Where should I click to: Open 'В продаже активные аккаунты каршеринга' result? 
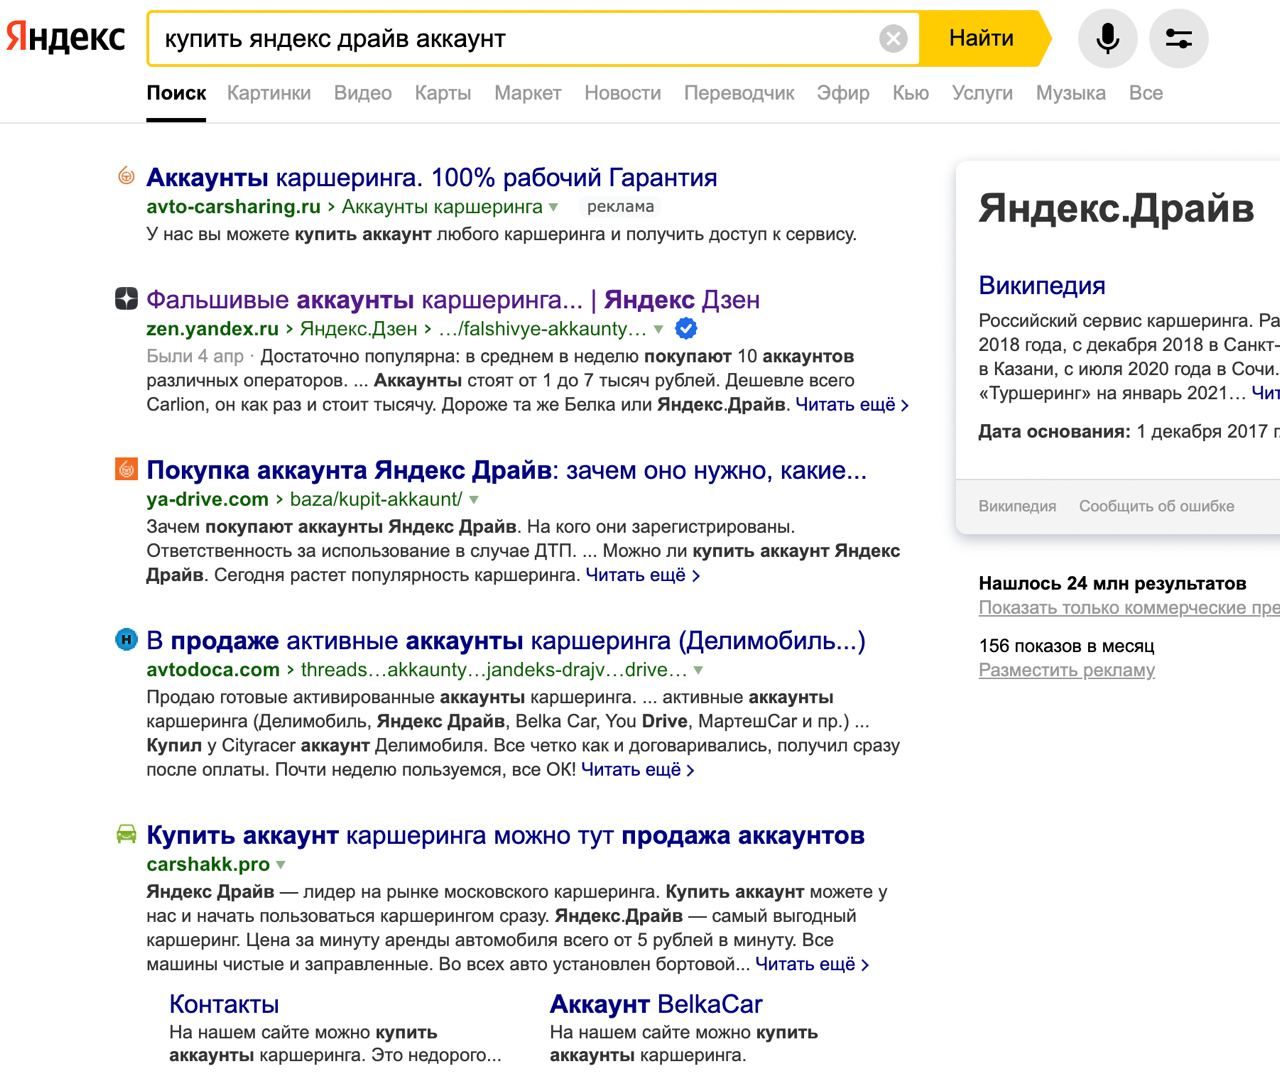[x=506, y=641]
